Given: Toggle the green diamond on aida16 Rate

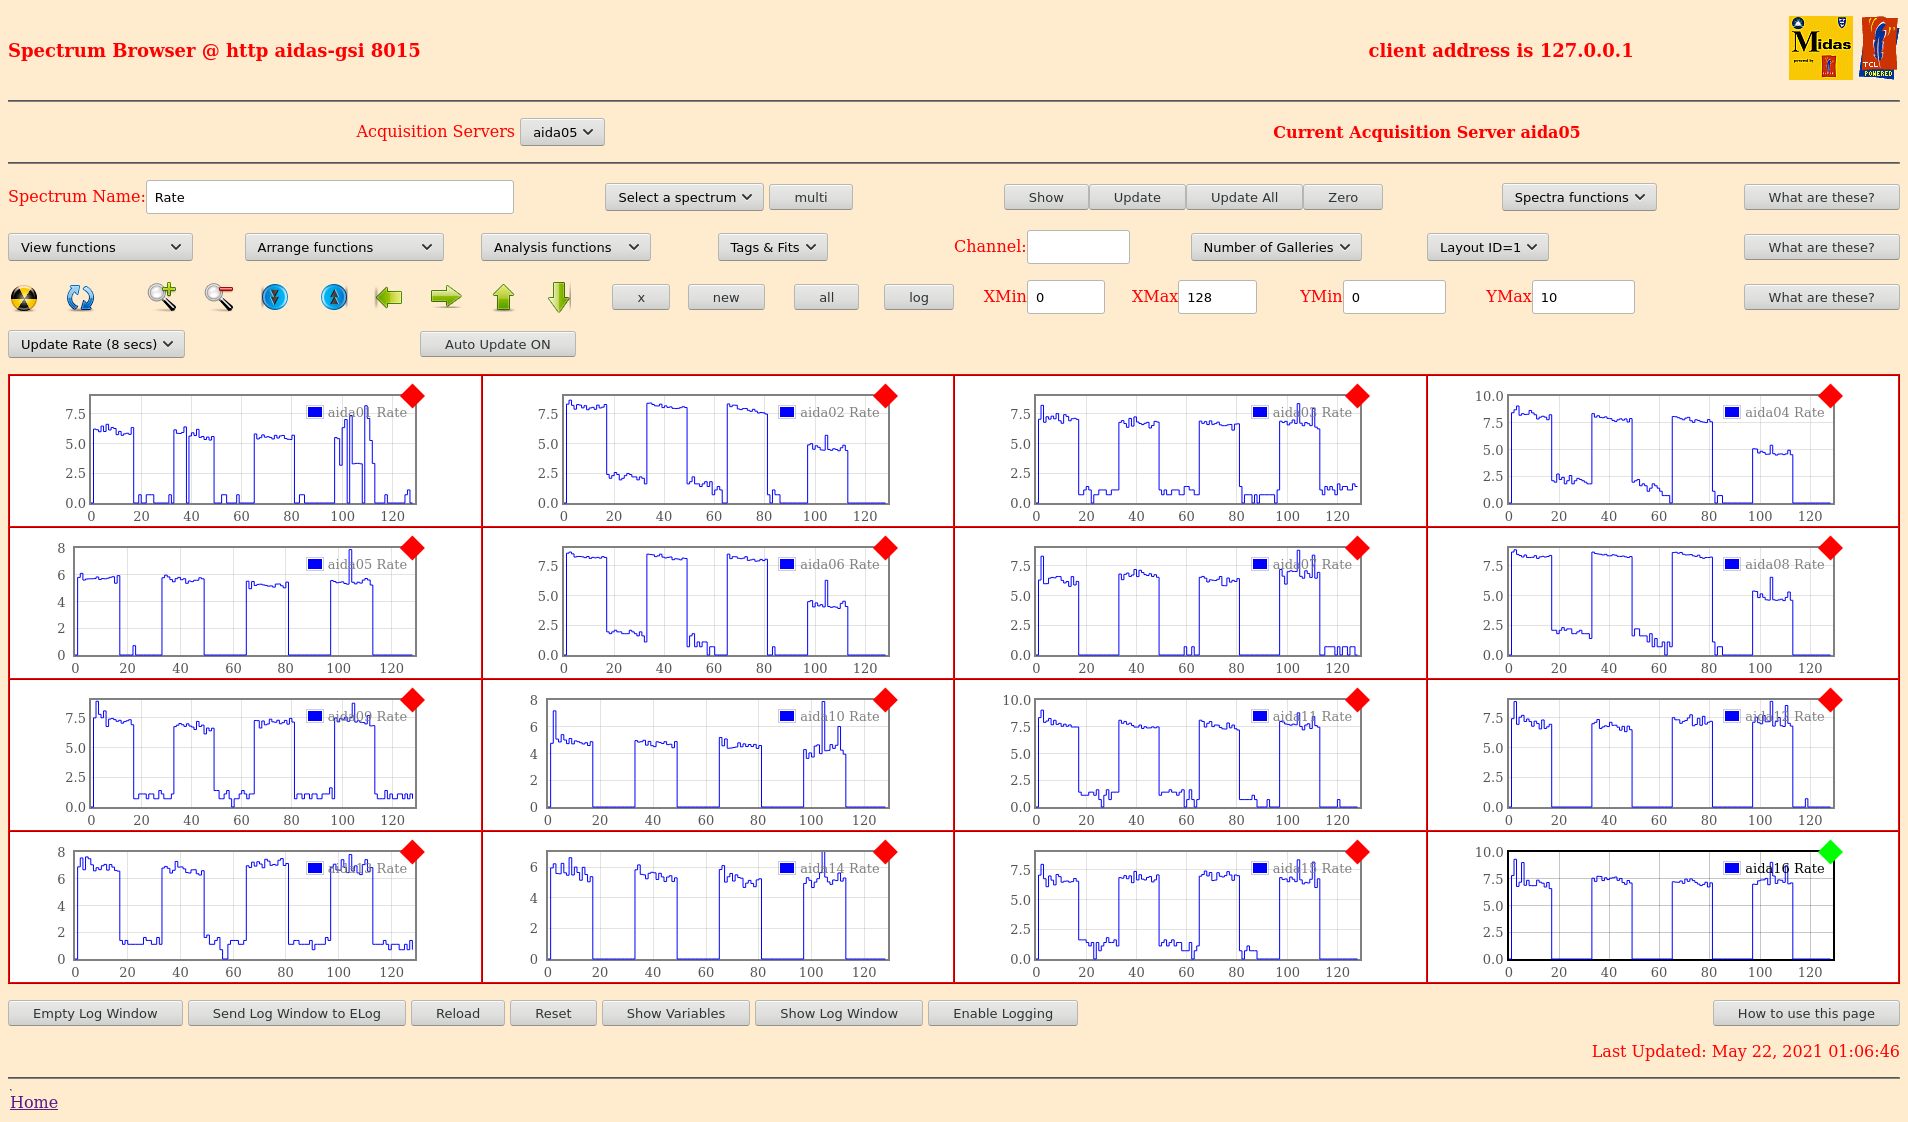Looking at the screenshot, I should 1830,852.
